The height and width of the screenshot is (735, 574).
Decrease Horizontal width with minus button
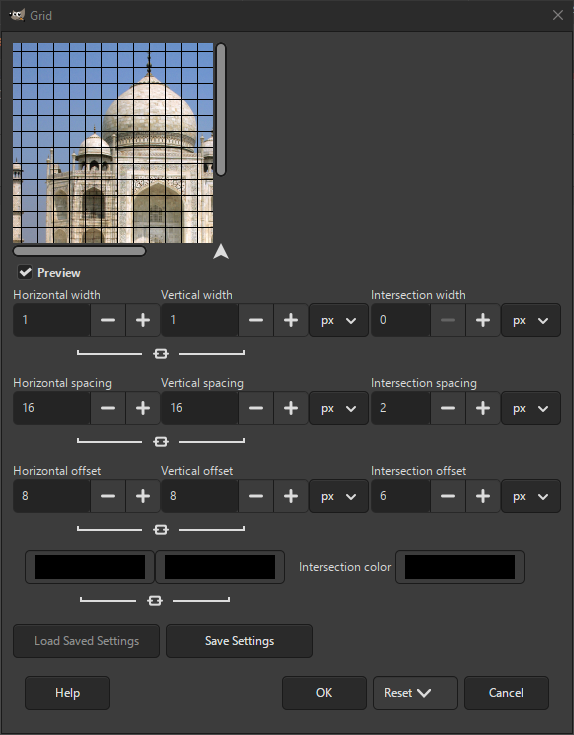(108, 320)
